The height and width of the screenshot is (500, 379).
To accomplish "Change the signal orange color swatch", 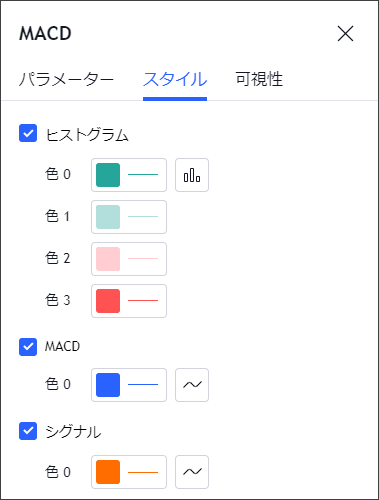I will point(108,472).
